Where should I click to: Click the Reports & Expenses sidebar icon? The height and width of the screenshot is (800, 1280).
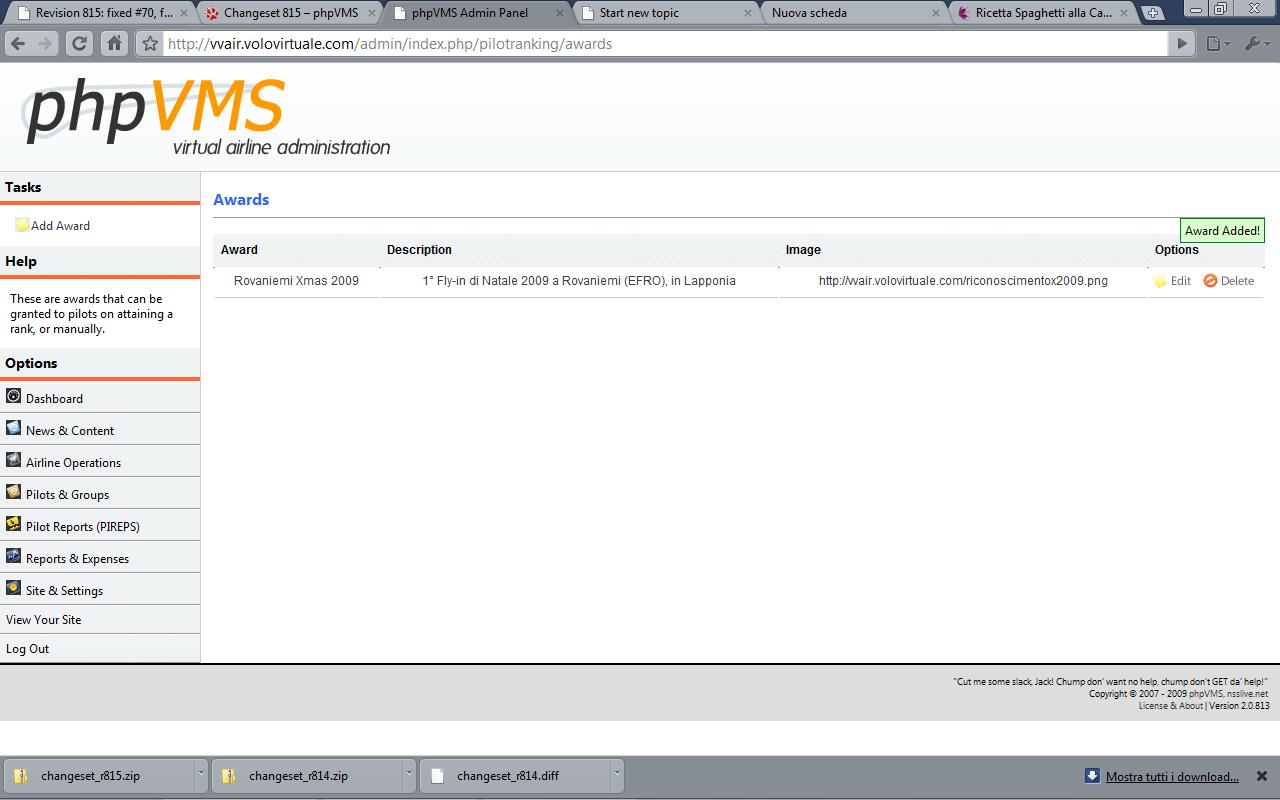point(13,556)
